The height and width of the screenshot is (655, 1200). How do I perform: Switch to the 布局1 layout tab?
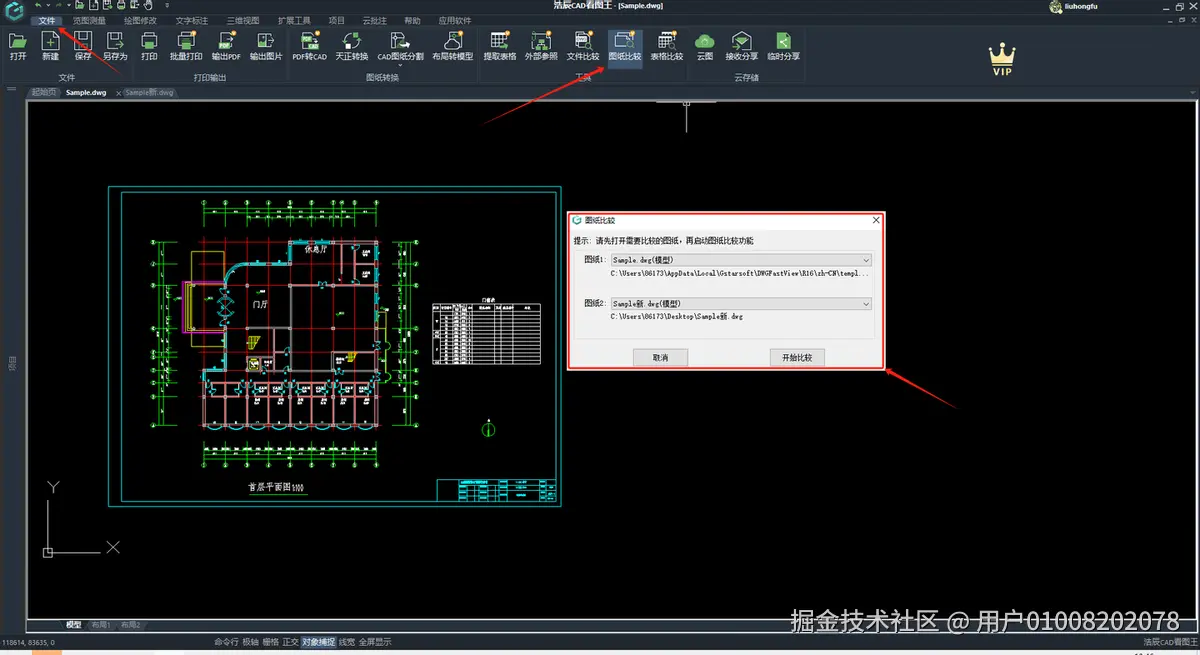101,625
